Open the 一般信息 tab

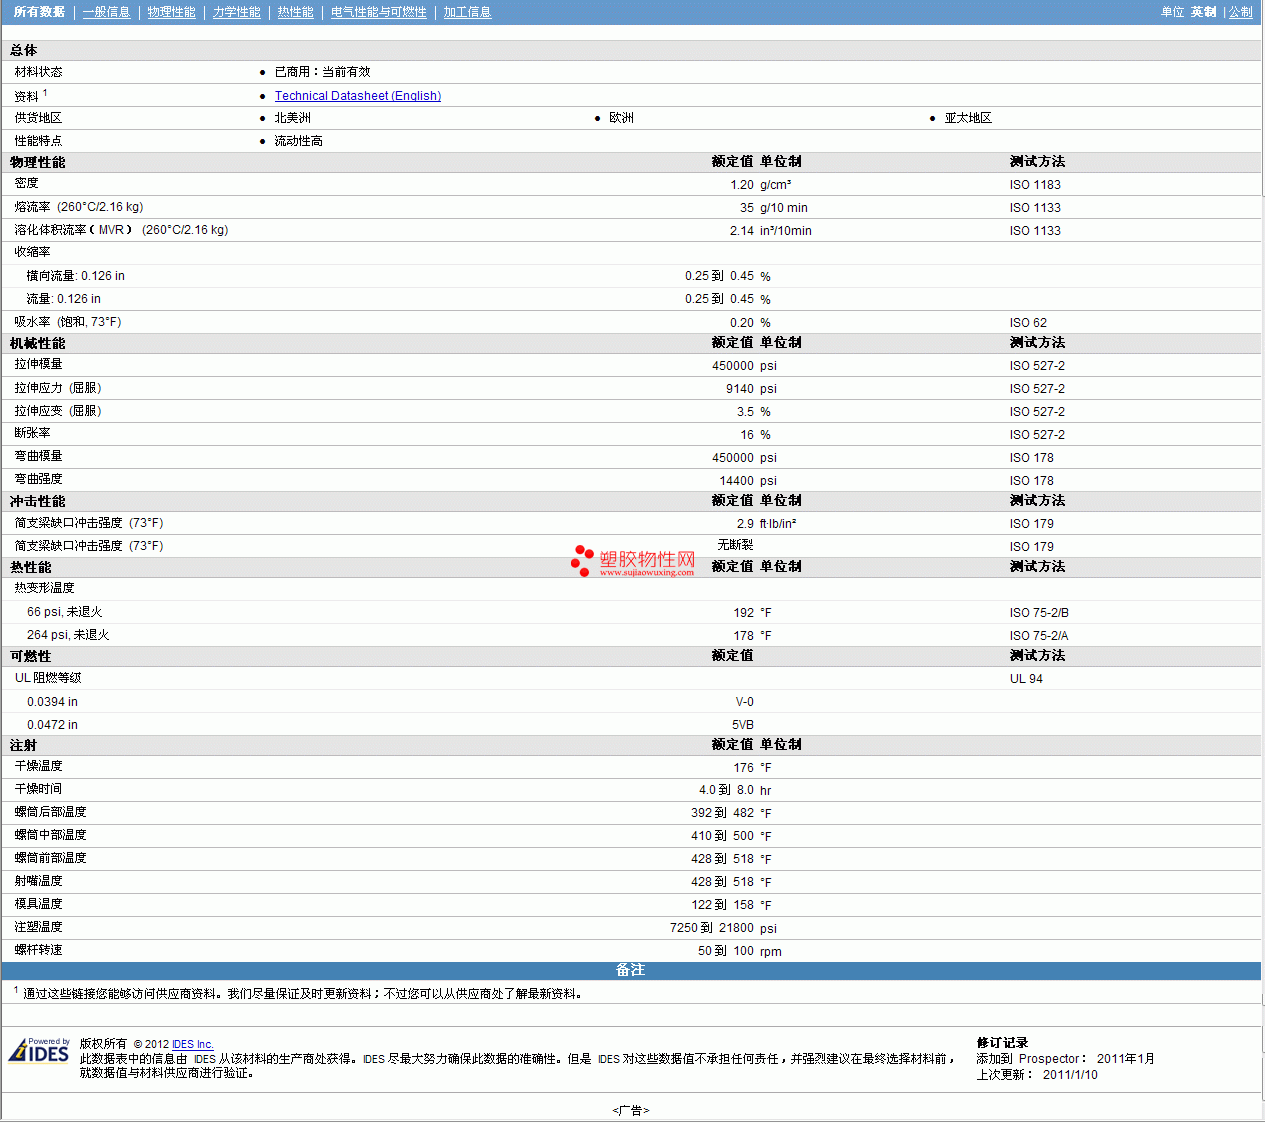(106, 12)
